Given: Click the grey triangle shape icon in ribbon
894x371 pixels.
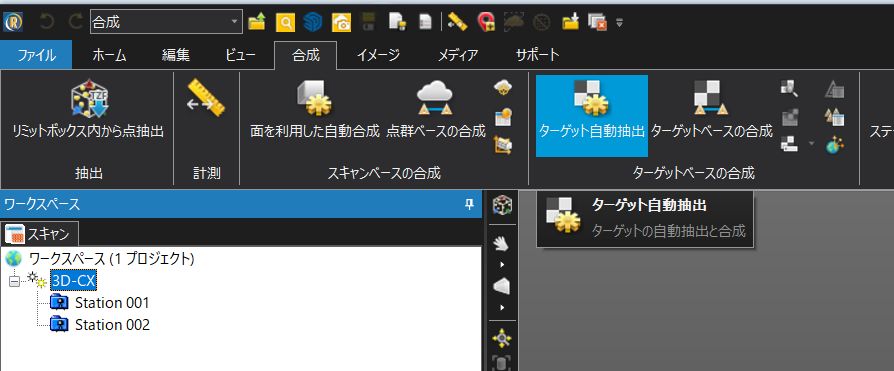Looking at the screenshot, I should [x=835, y=88].
